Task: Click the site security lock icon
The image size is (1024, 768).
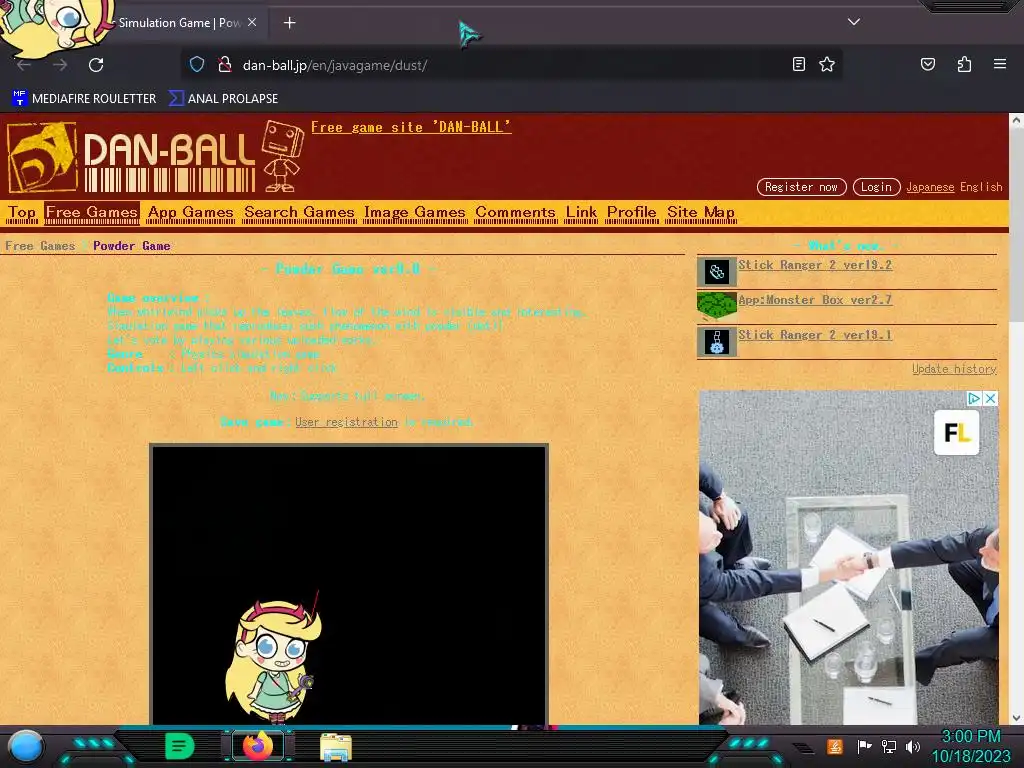Action: point(225,65)
